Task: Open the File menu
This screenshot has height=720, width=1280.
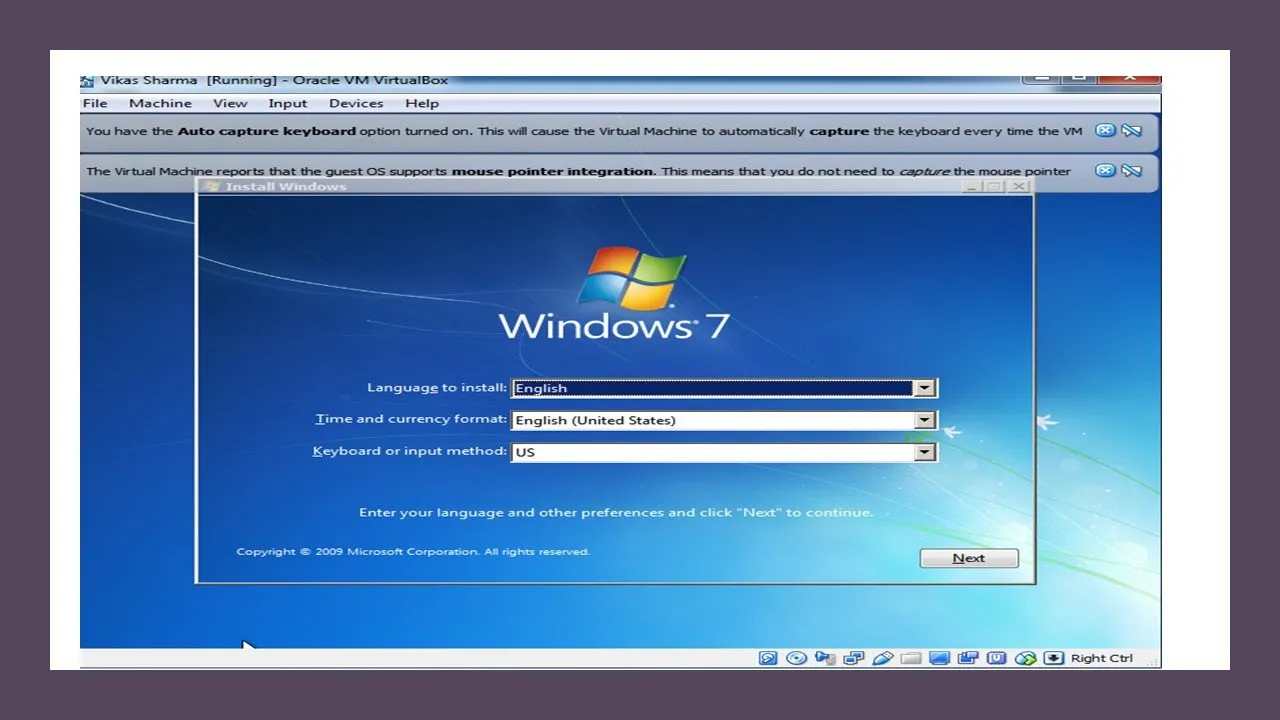Action: coord(95,103)
